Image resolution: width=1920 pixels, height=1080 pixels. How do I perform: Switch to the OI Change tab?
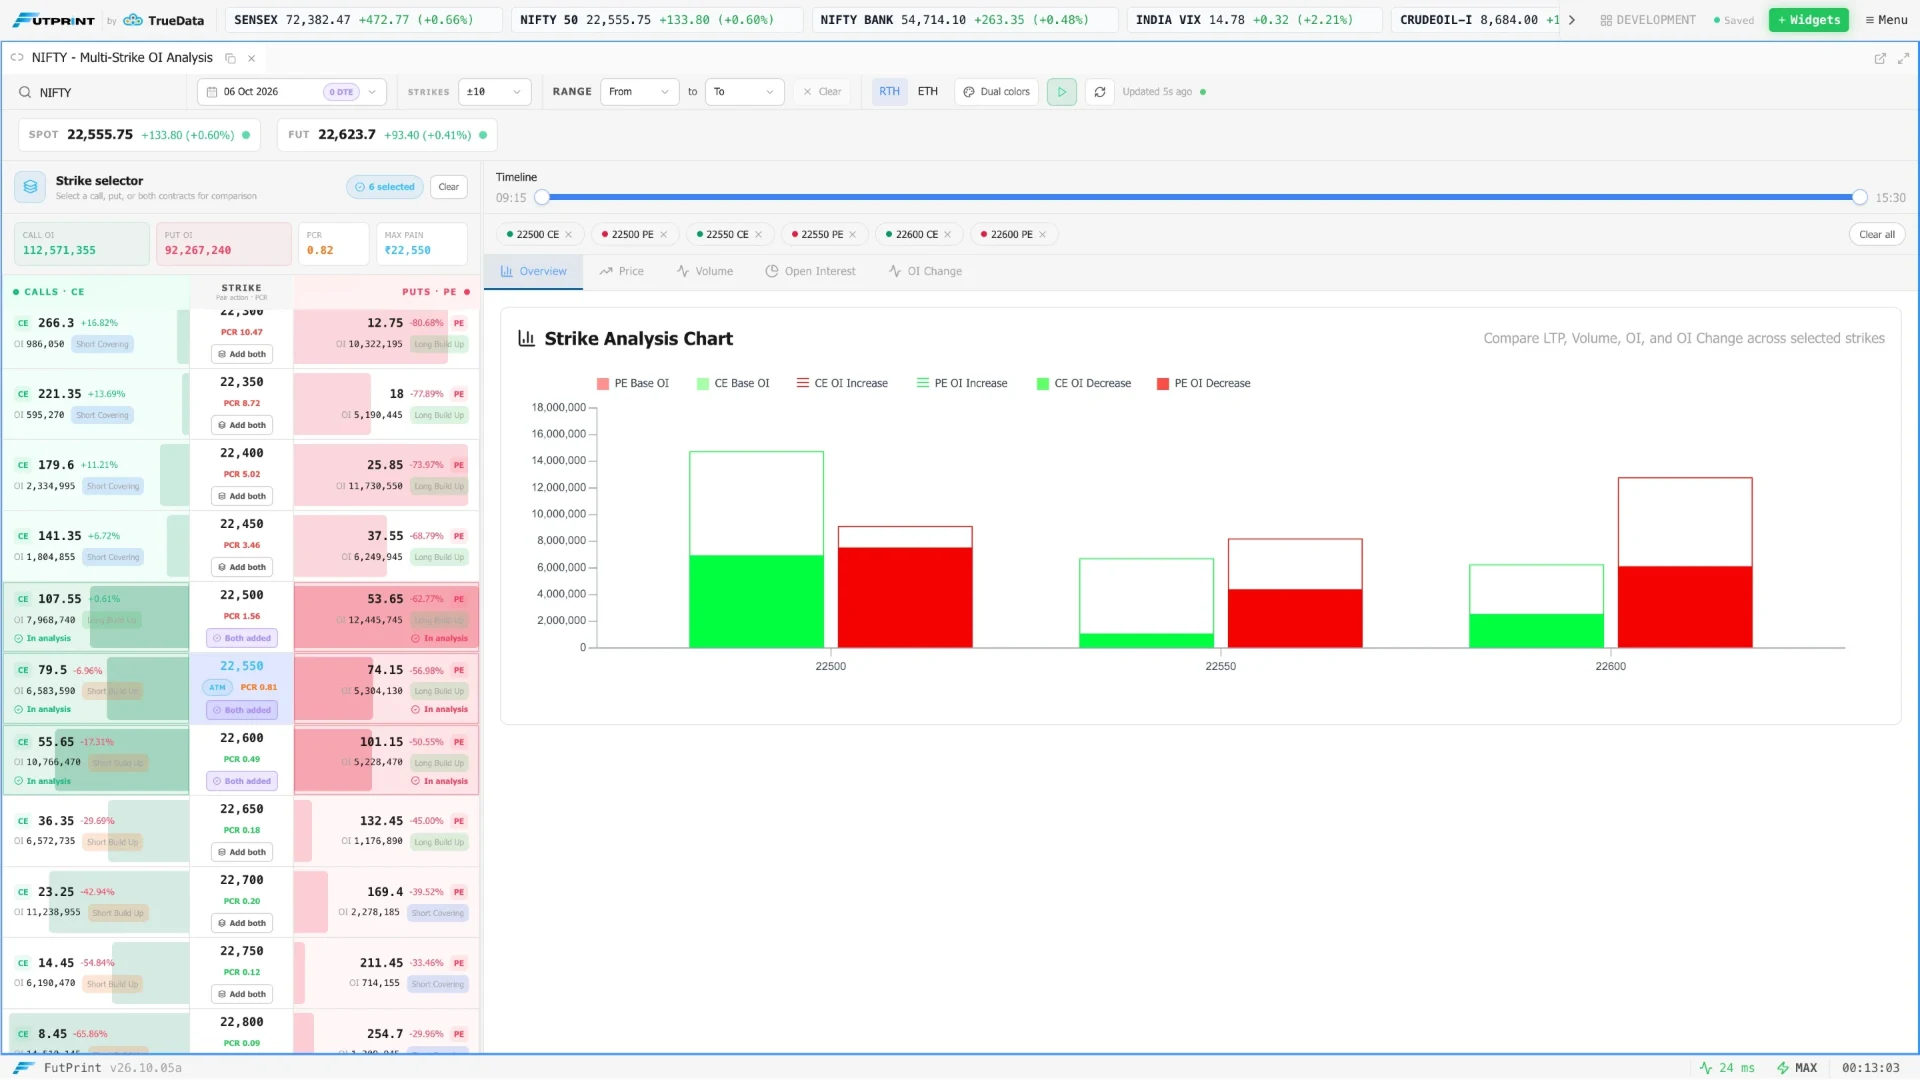[925, 272]
